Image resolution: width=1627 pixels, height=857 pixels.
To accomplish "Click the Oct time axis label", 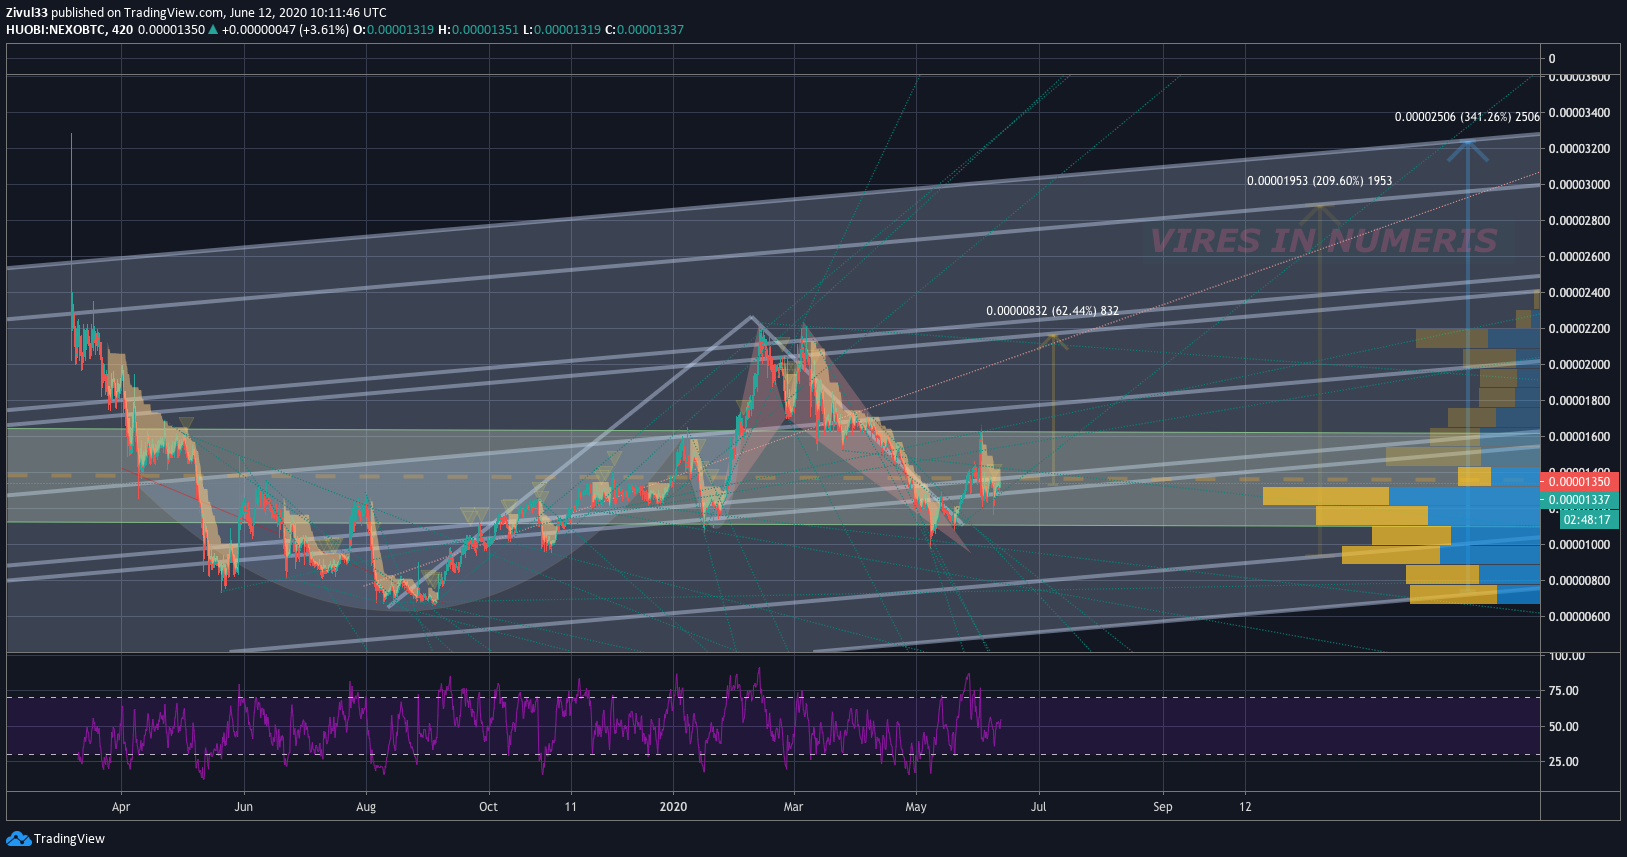I will (488, 807).
